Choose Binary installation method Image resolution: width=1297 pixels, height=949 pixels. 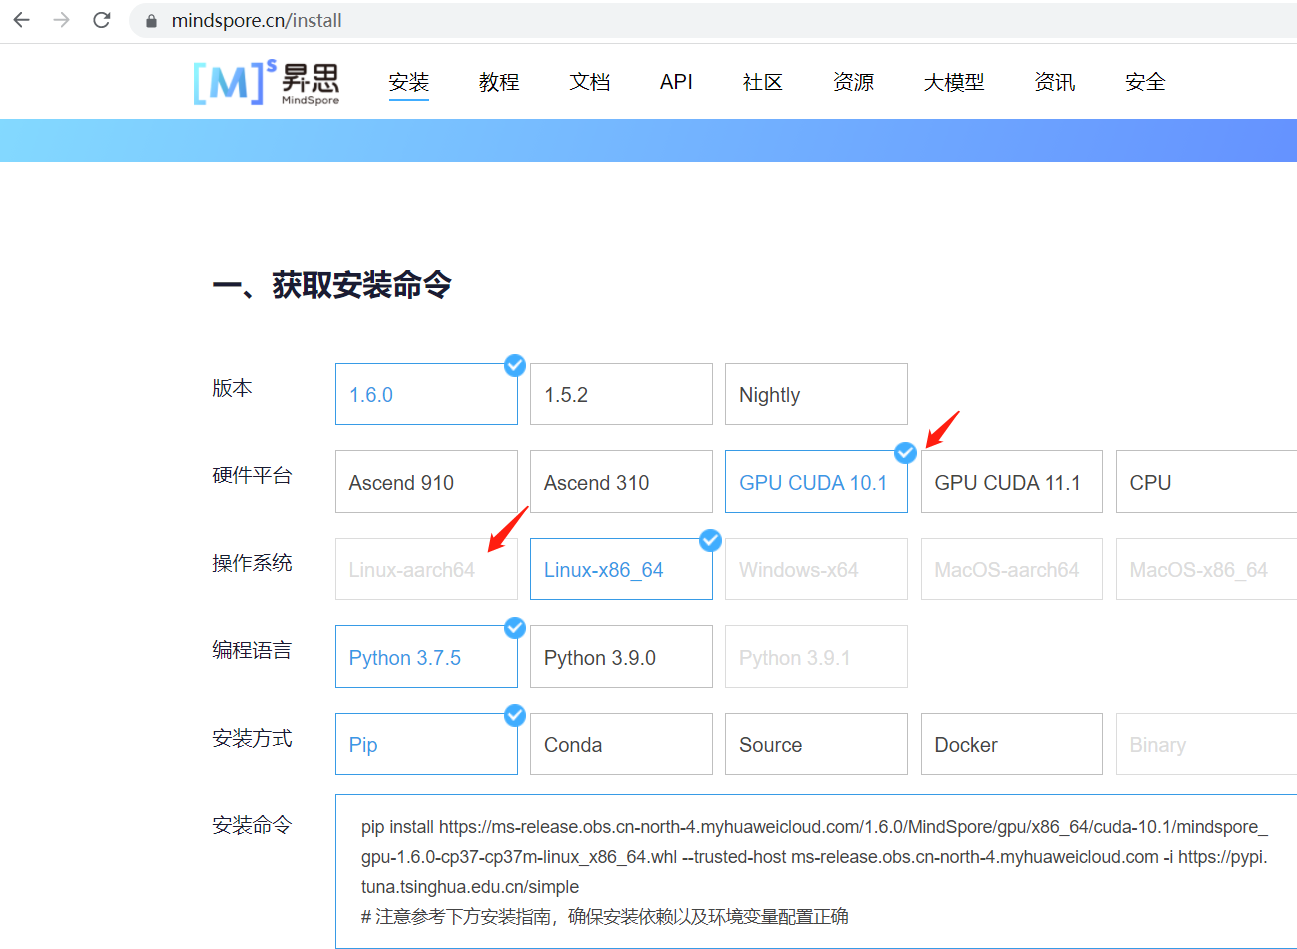click(1206, 744)
